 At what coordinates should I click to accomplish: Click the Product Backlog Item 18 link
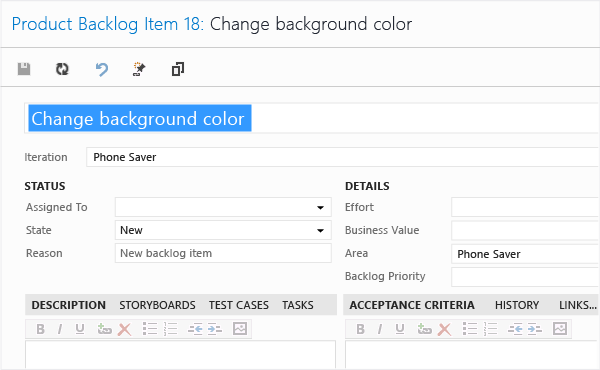click(x=108, y=24)
